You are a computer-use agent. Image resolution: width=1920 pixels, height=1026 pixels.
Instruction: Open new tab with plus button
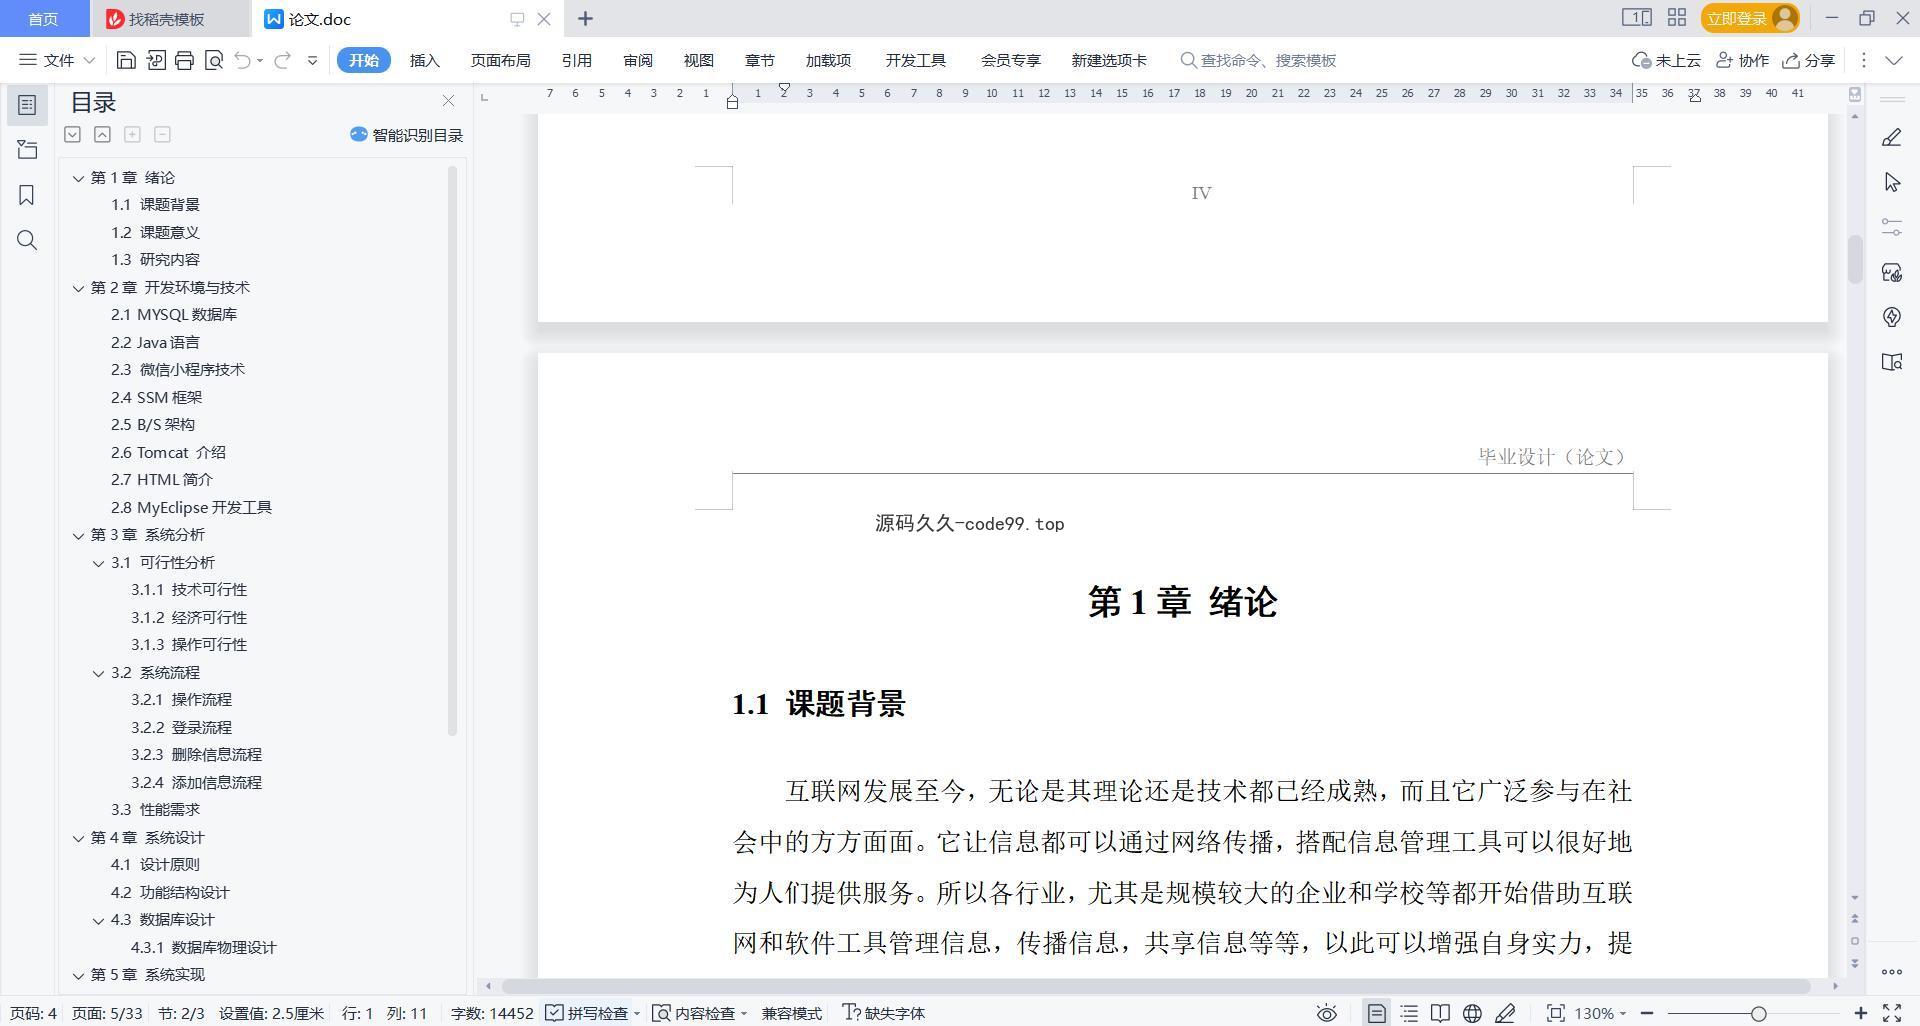coord(586,18)
